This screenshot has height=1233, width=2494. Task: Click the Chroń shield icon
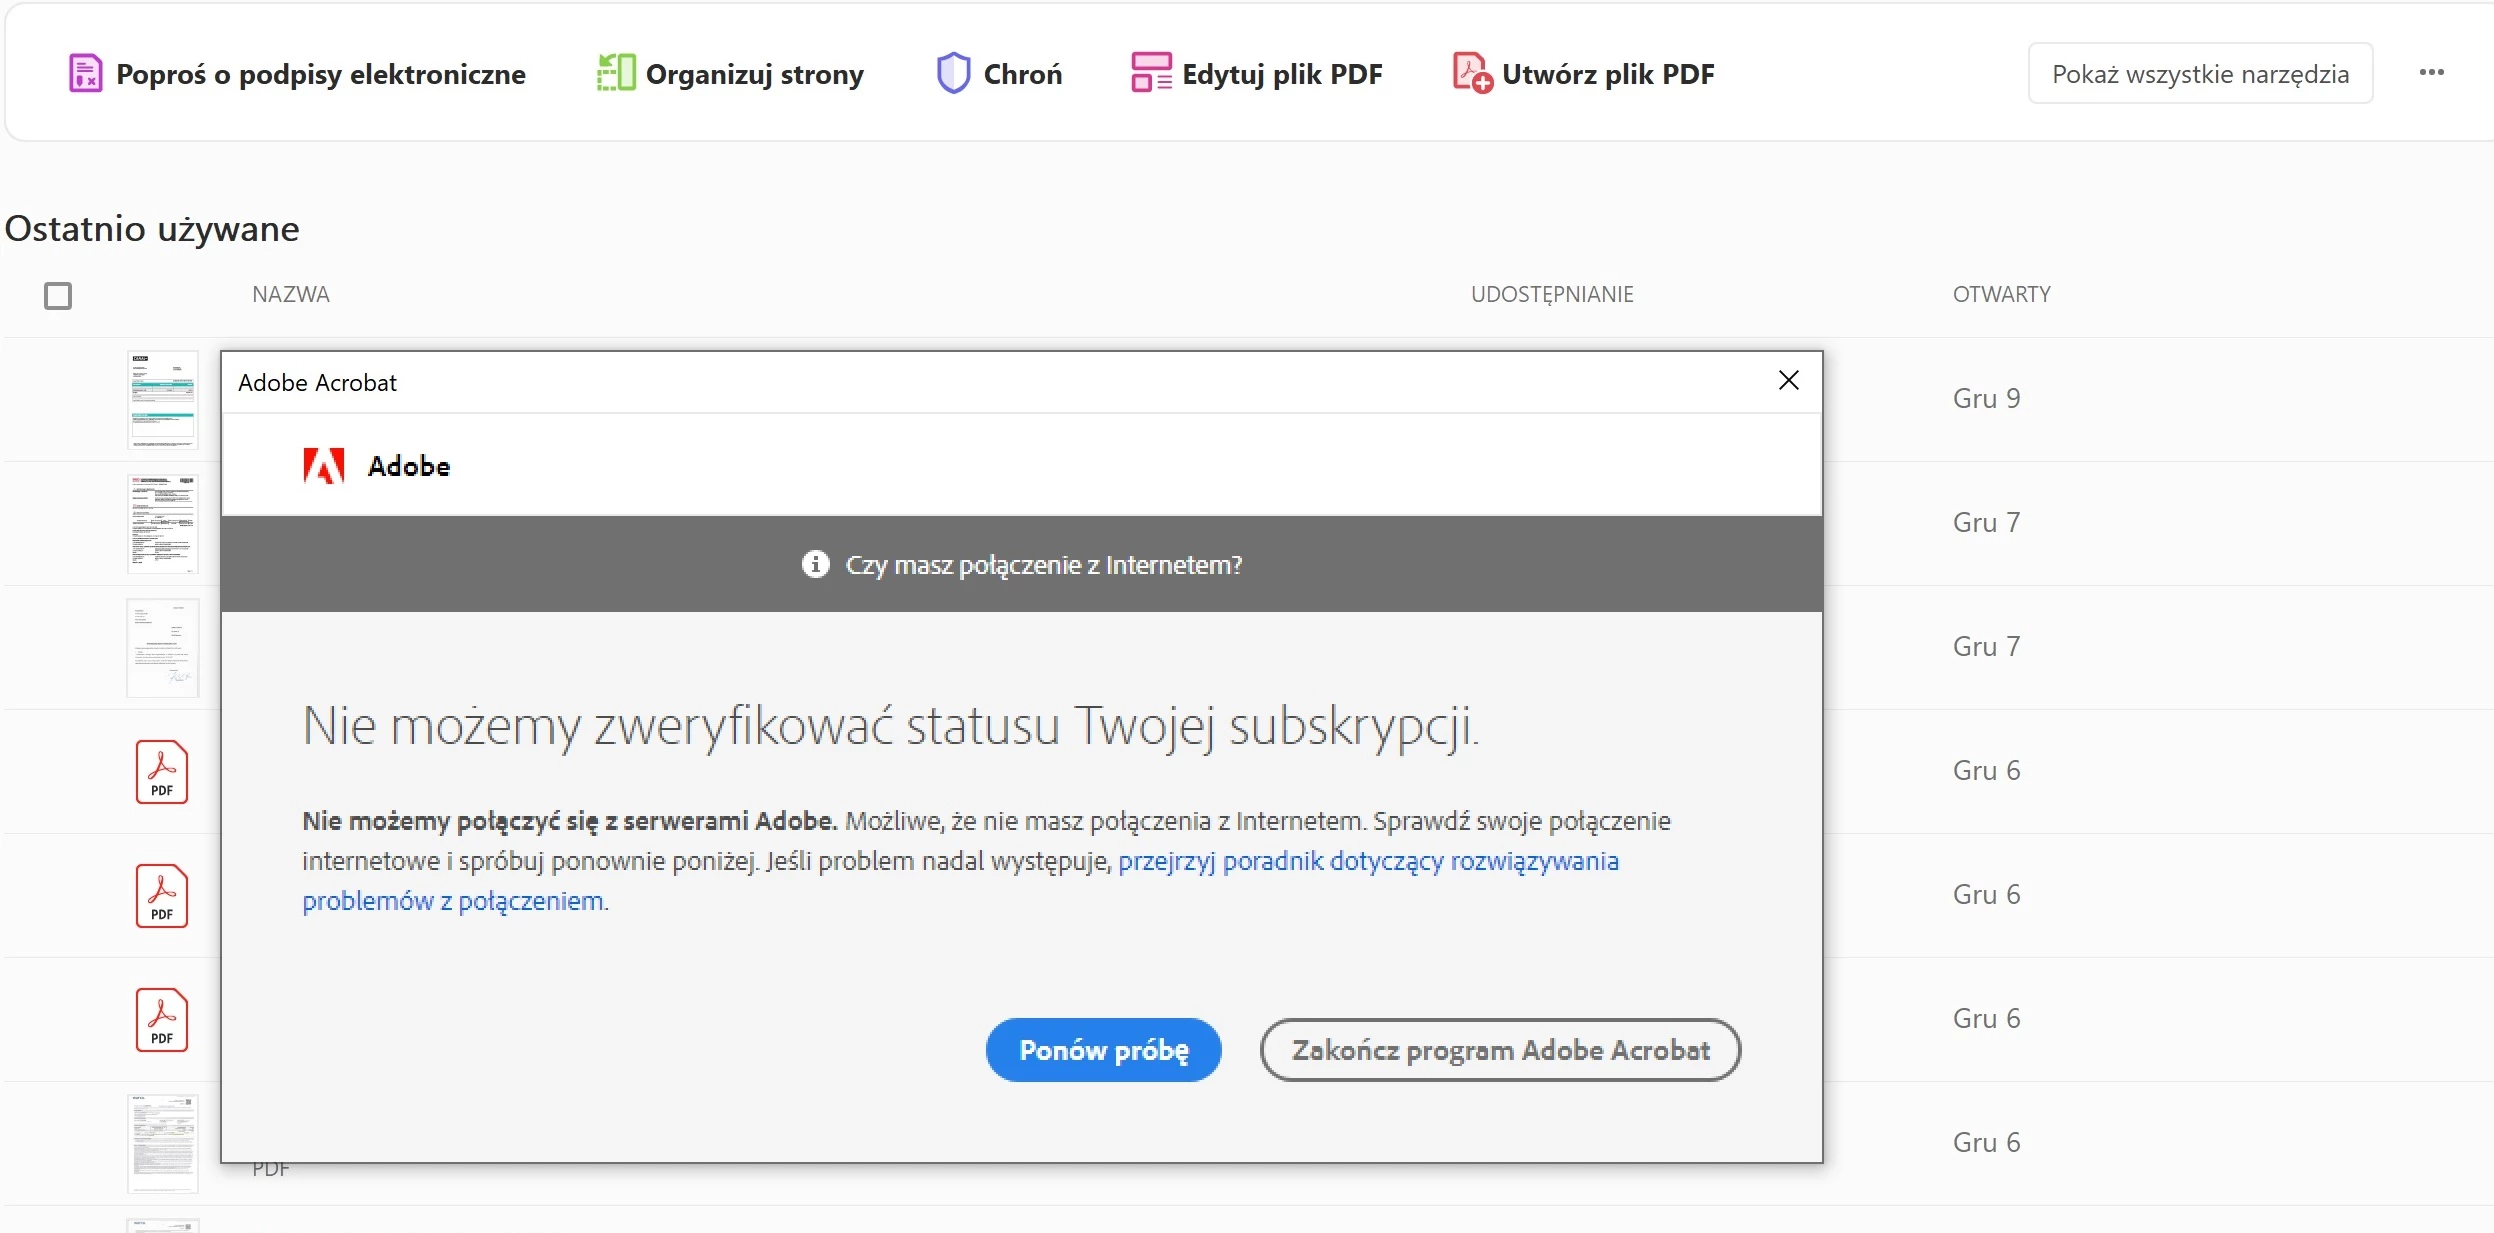[953, 73]
